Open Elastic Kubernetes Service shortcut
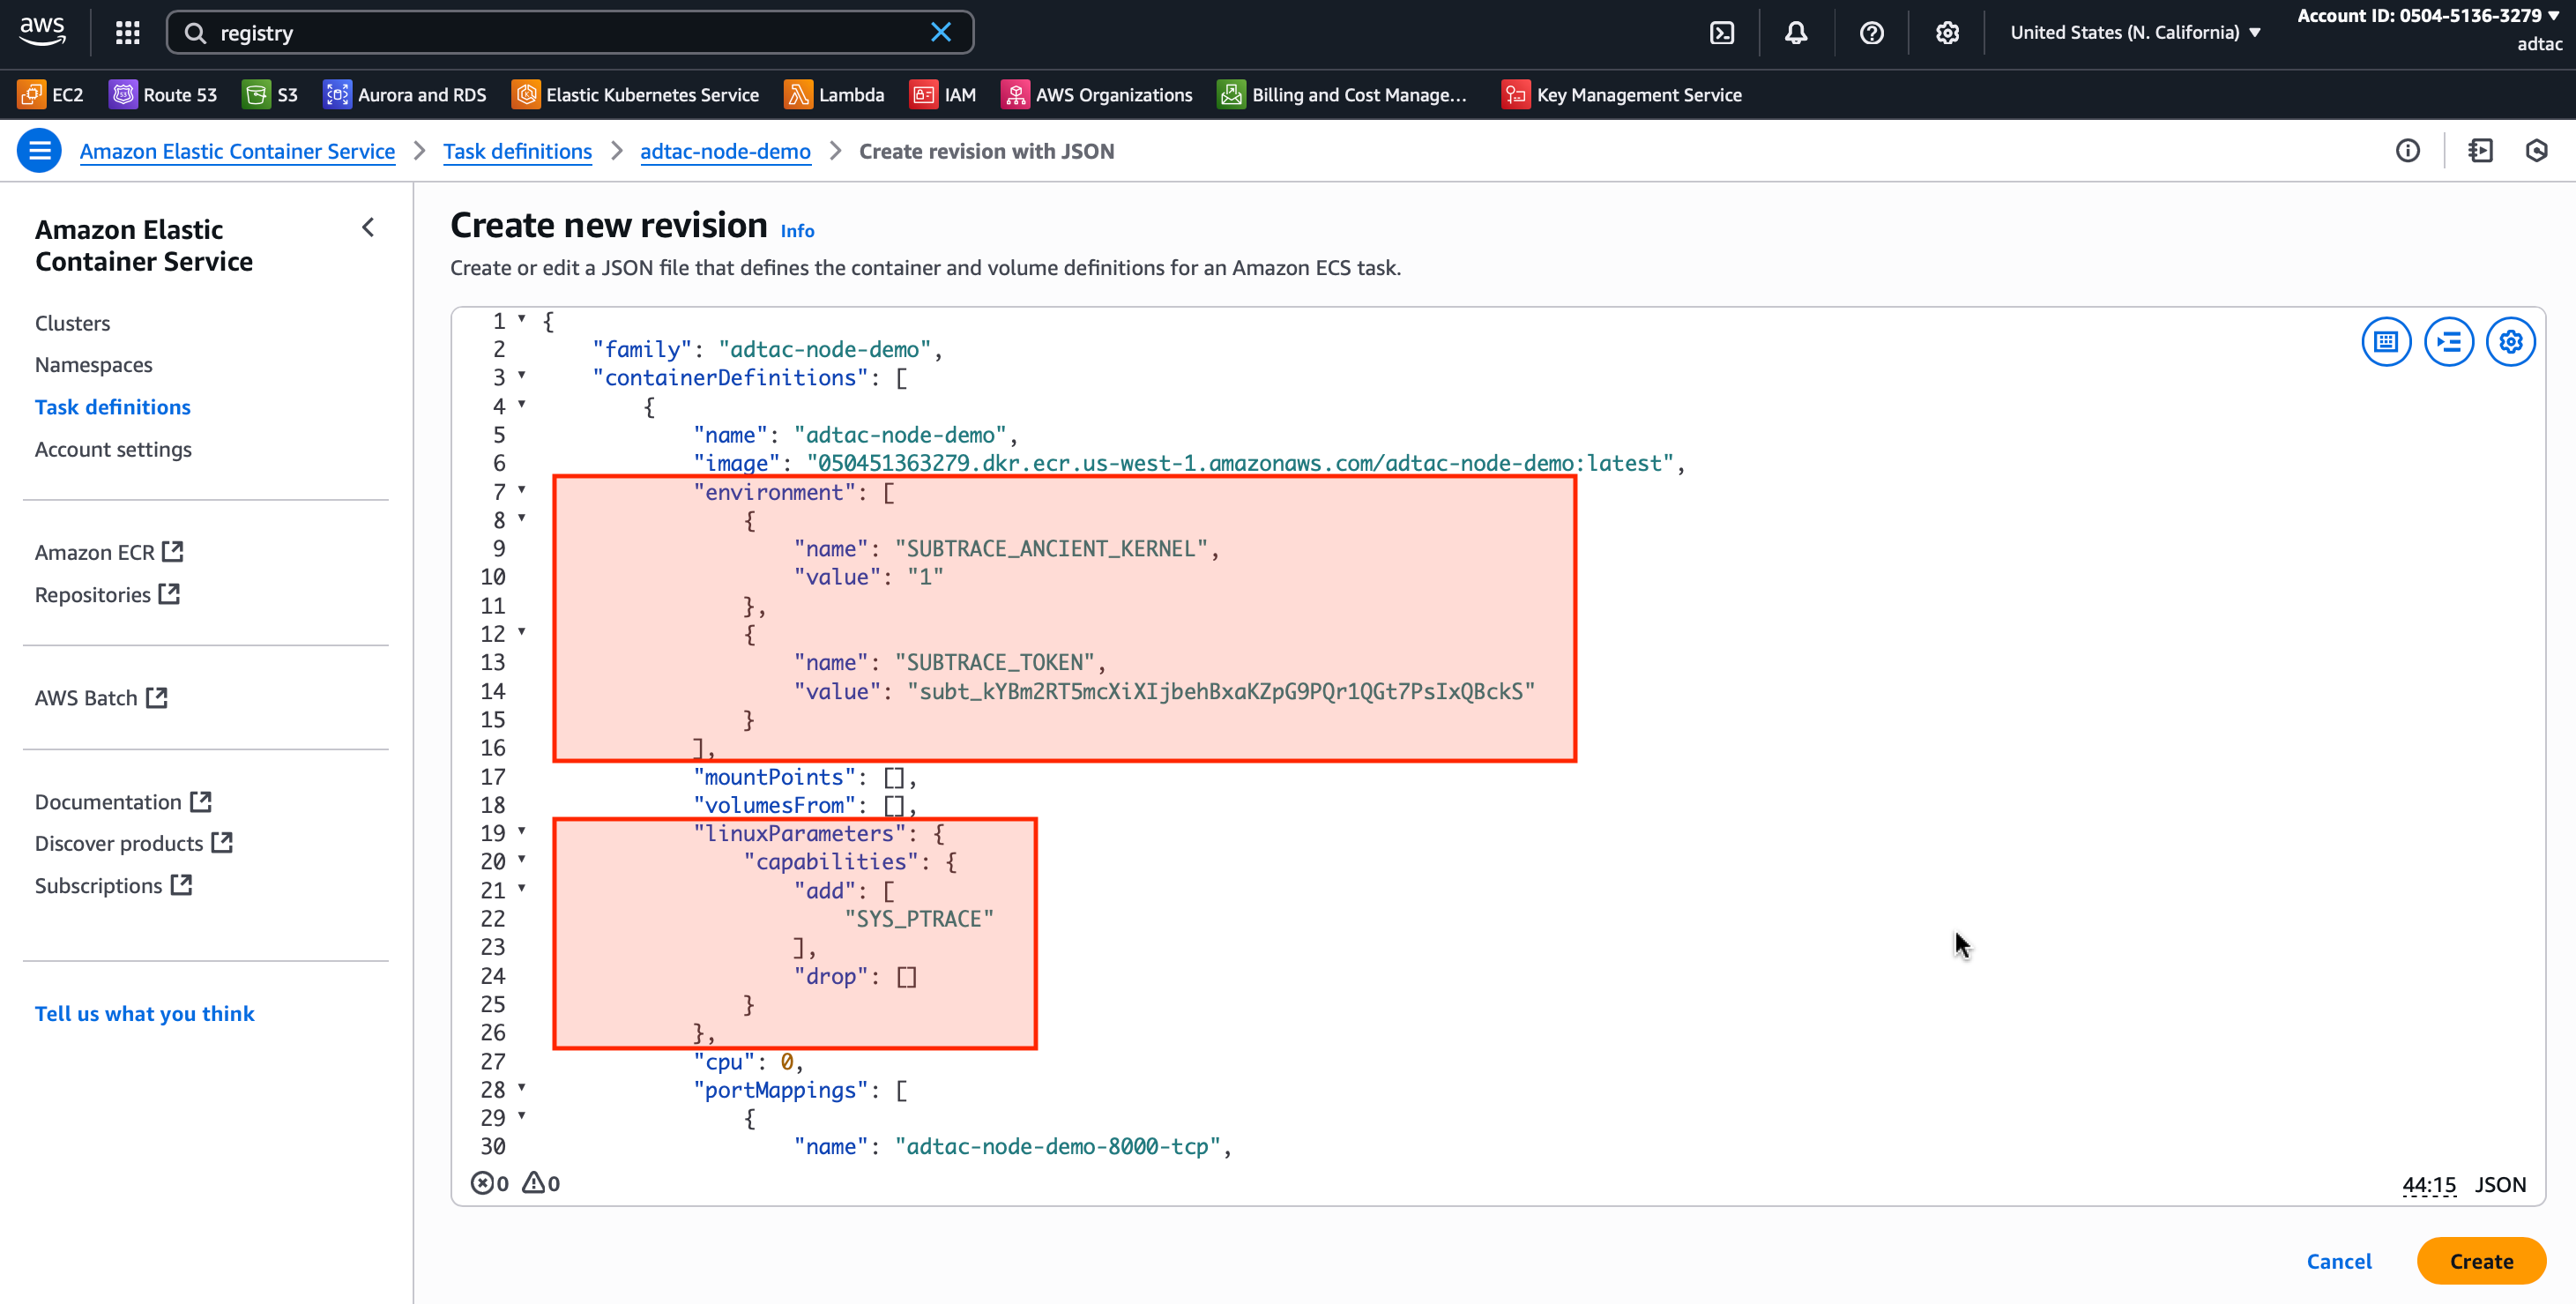This screenshot has height=1304, width=2576. tap(635, 94)
